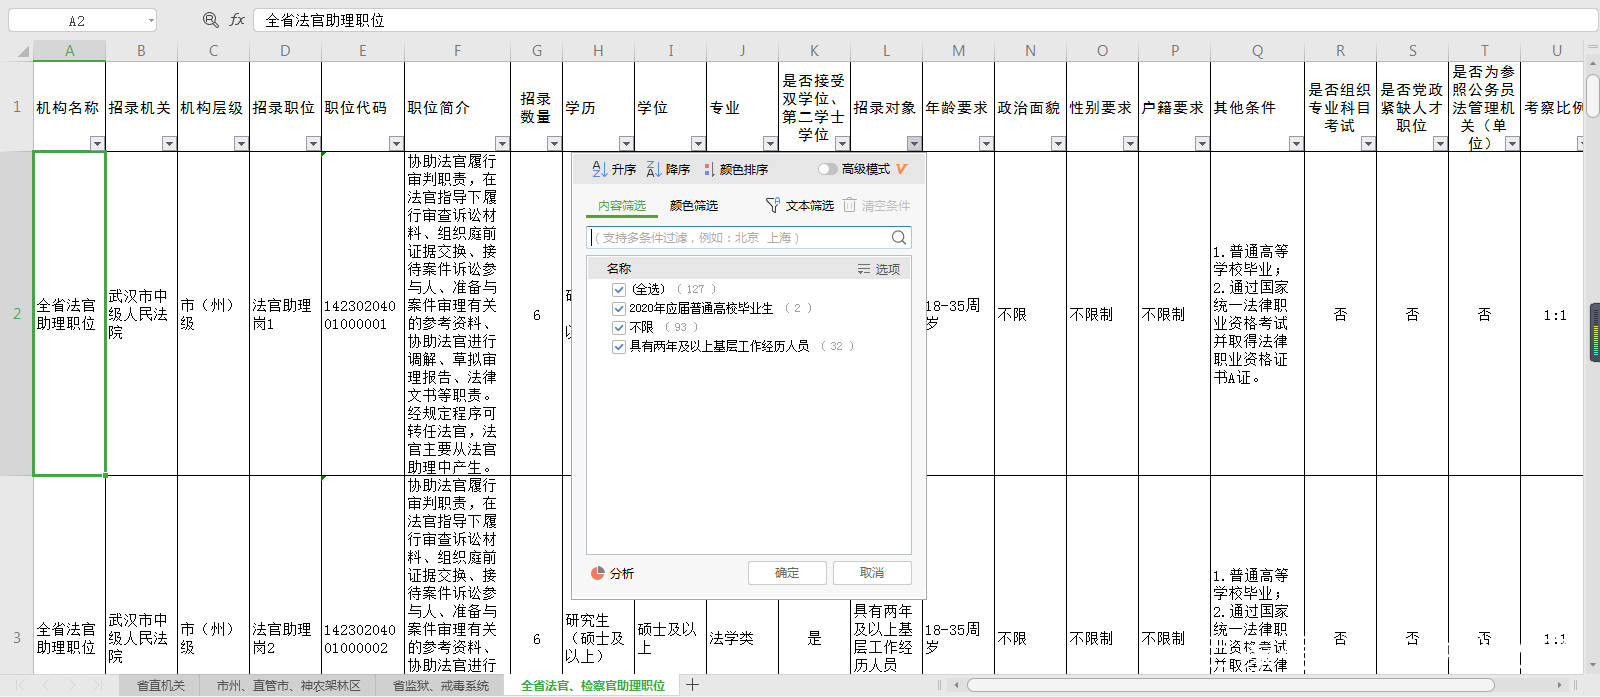
Task: Select cell 法官助理岗1
Action: pyautogui.click(x=285, y=314)
